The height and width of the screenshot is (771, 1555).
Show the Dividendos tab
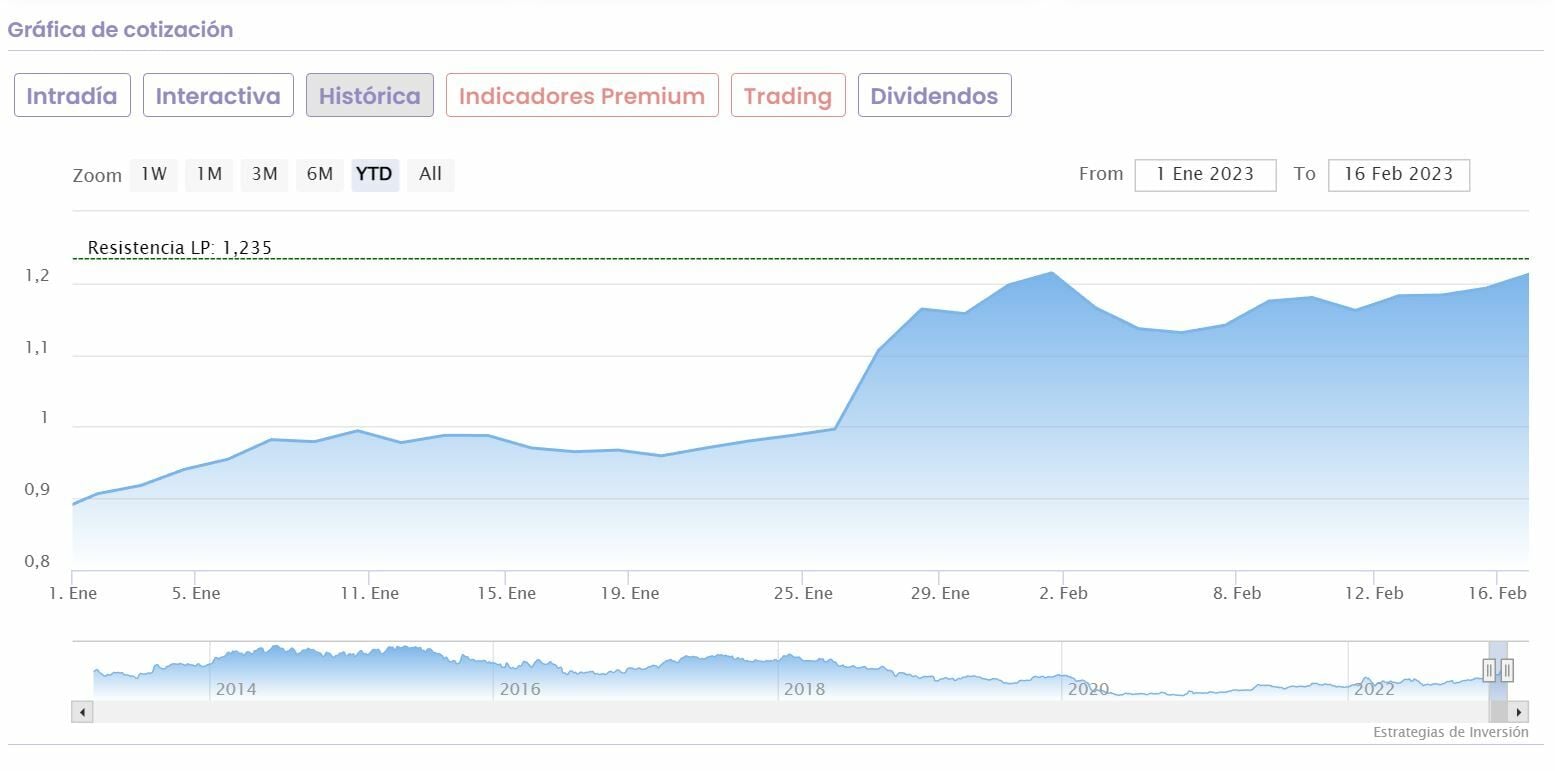[x=934, y=96]
